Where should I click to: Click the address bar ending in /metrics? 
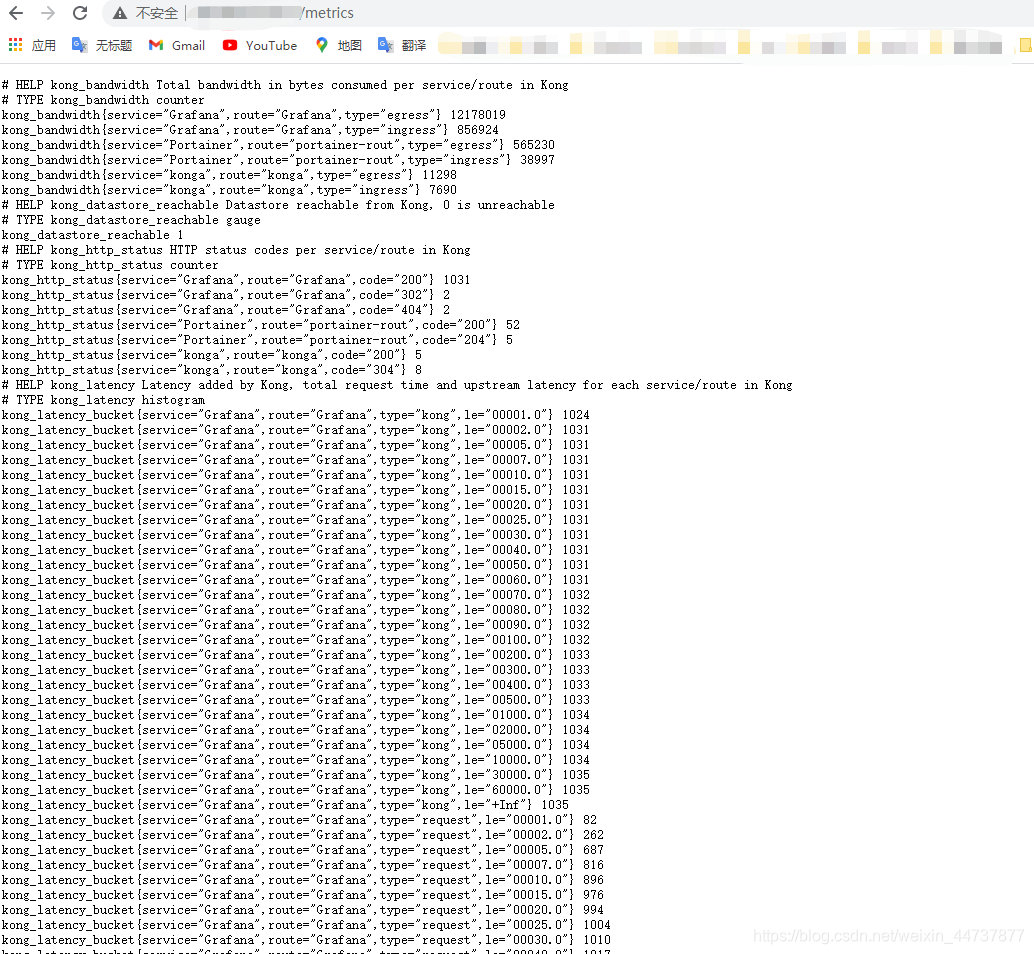coord(567,13)
